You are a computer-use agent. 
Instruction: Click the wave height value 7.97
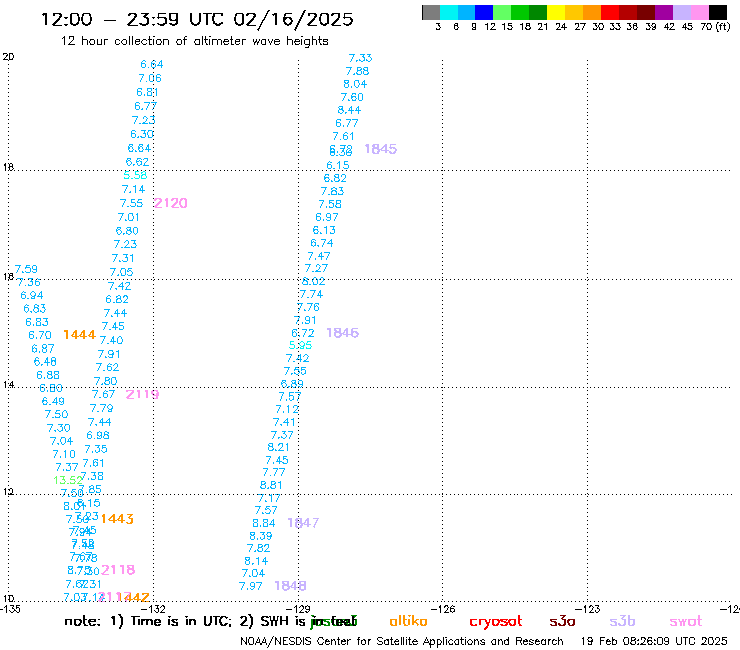point(250,586)
